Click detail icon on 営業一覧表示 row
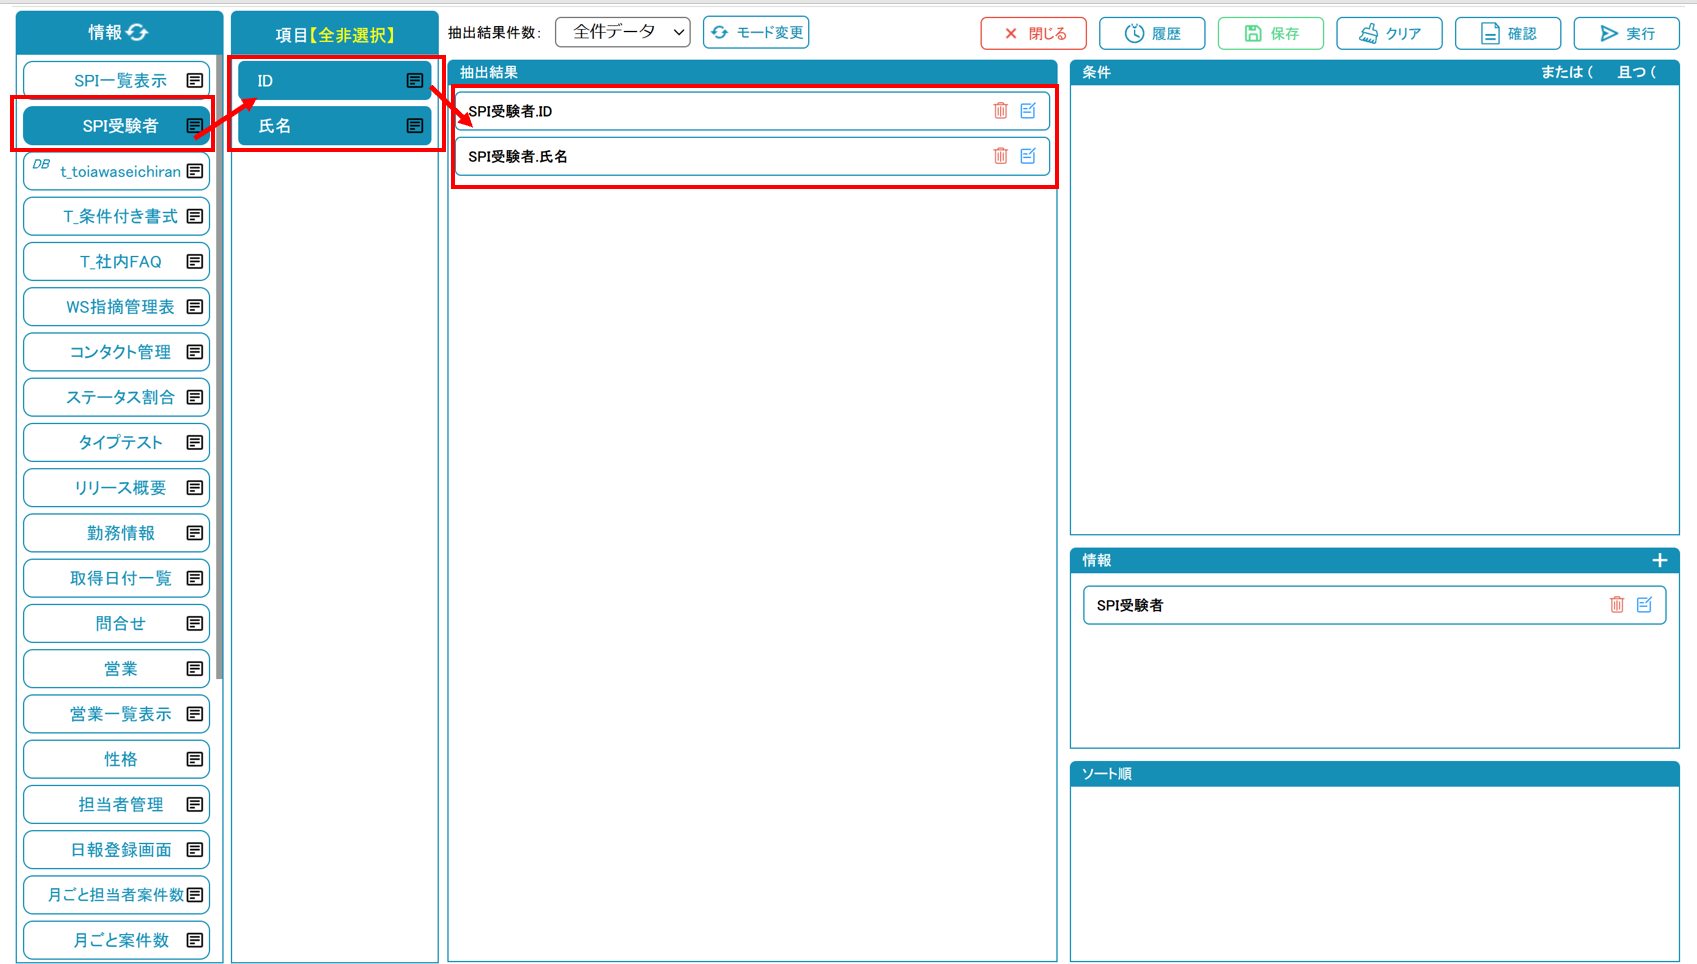 195,714
